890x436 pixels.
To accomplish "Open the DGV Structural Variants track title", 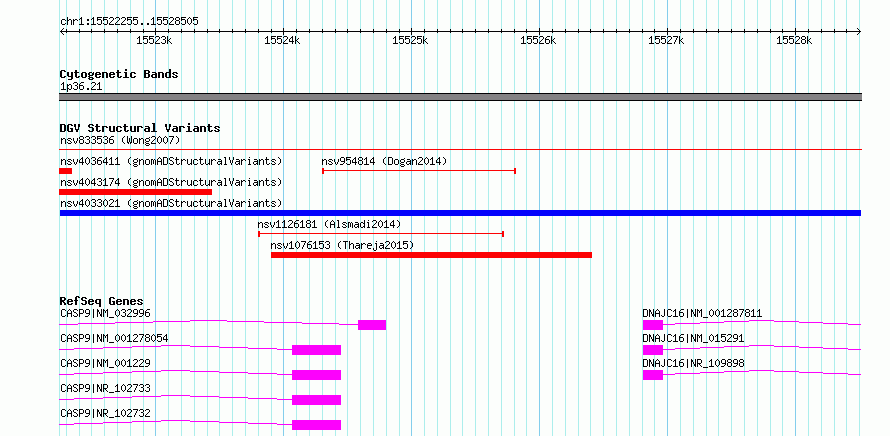I will coord(140,128).
